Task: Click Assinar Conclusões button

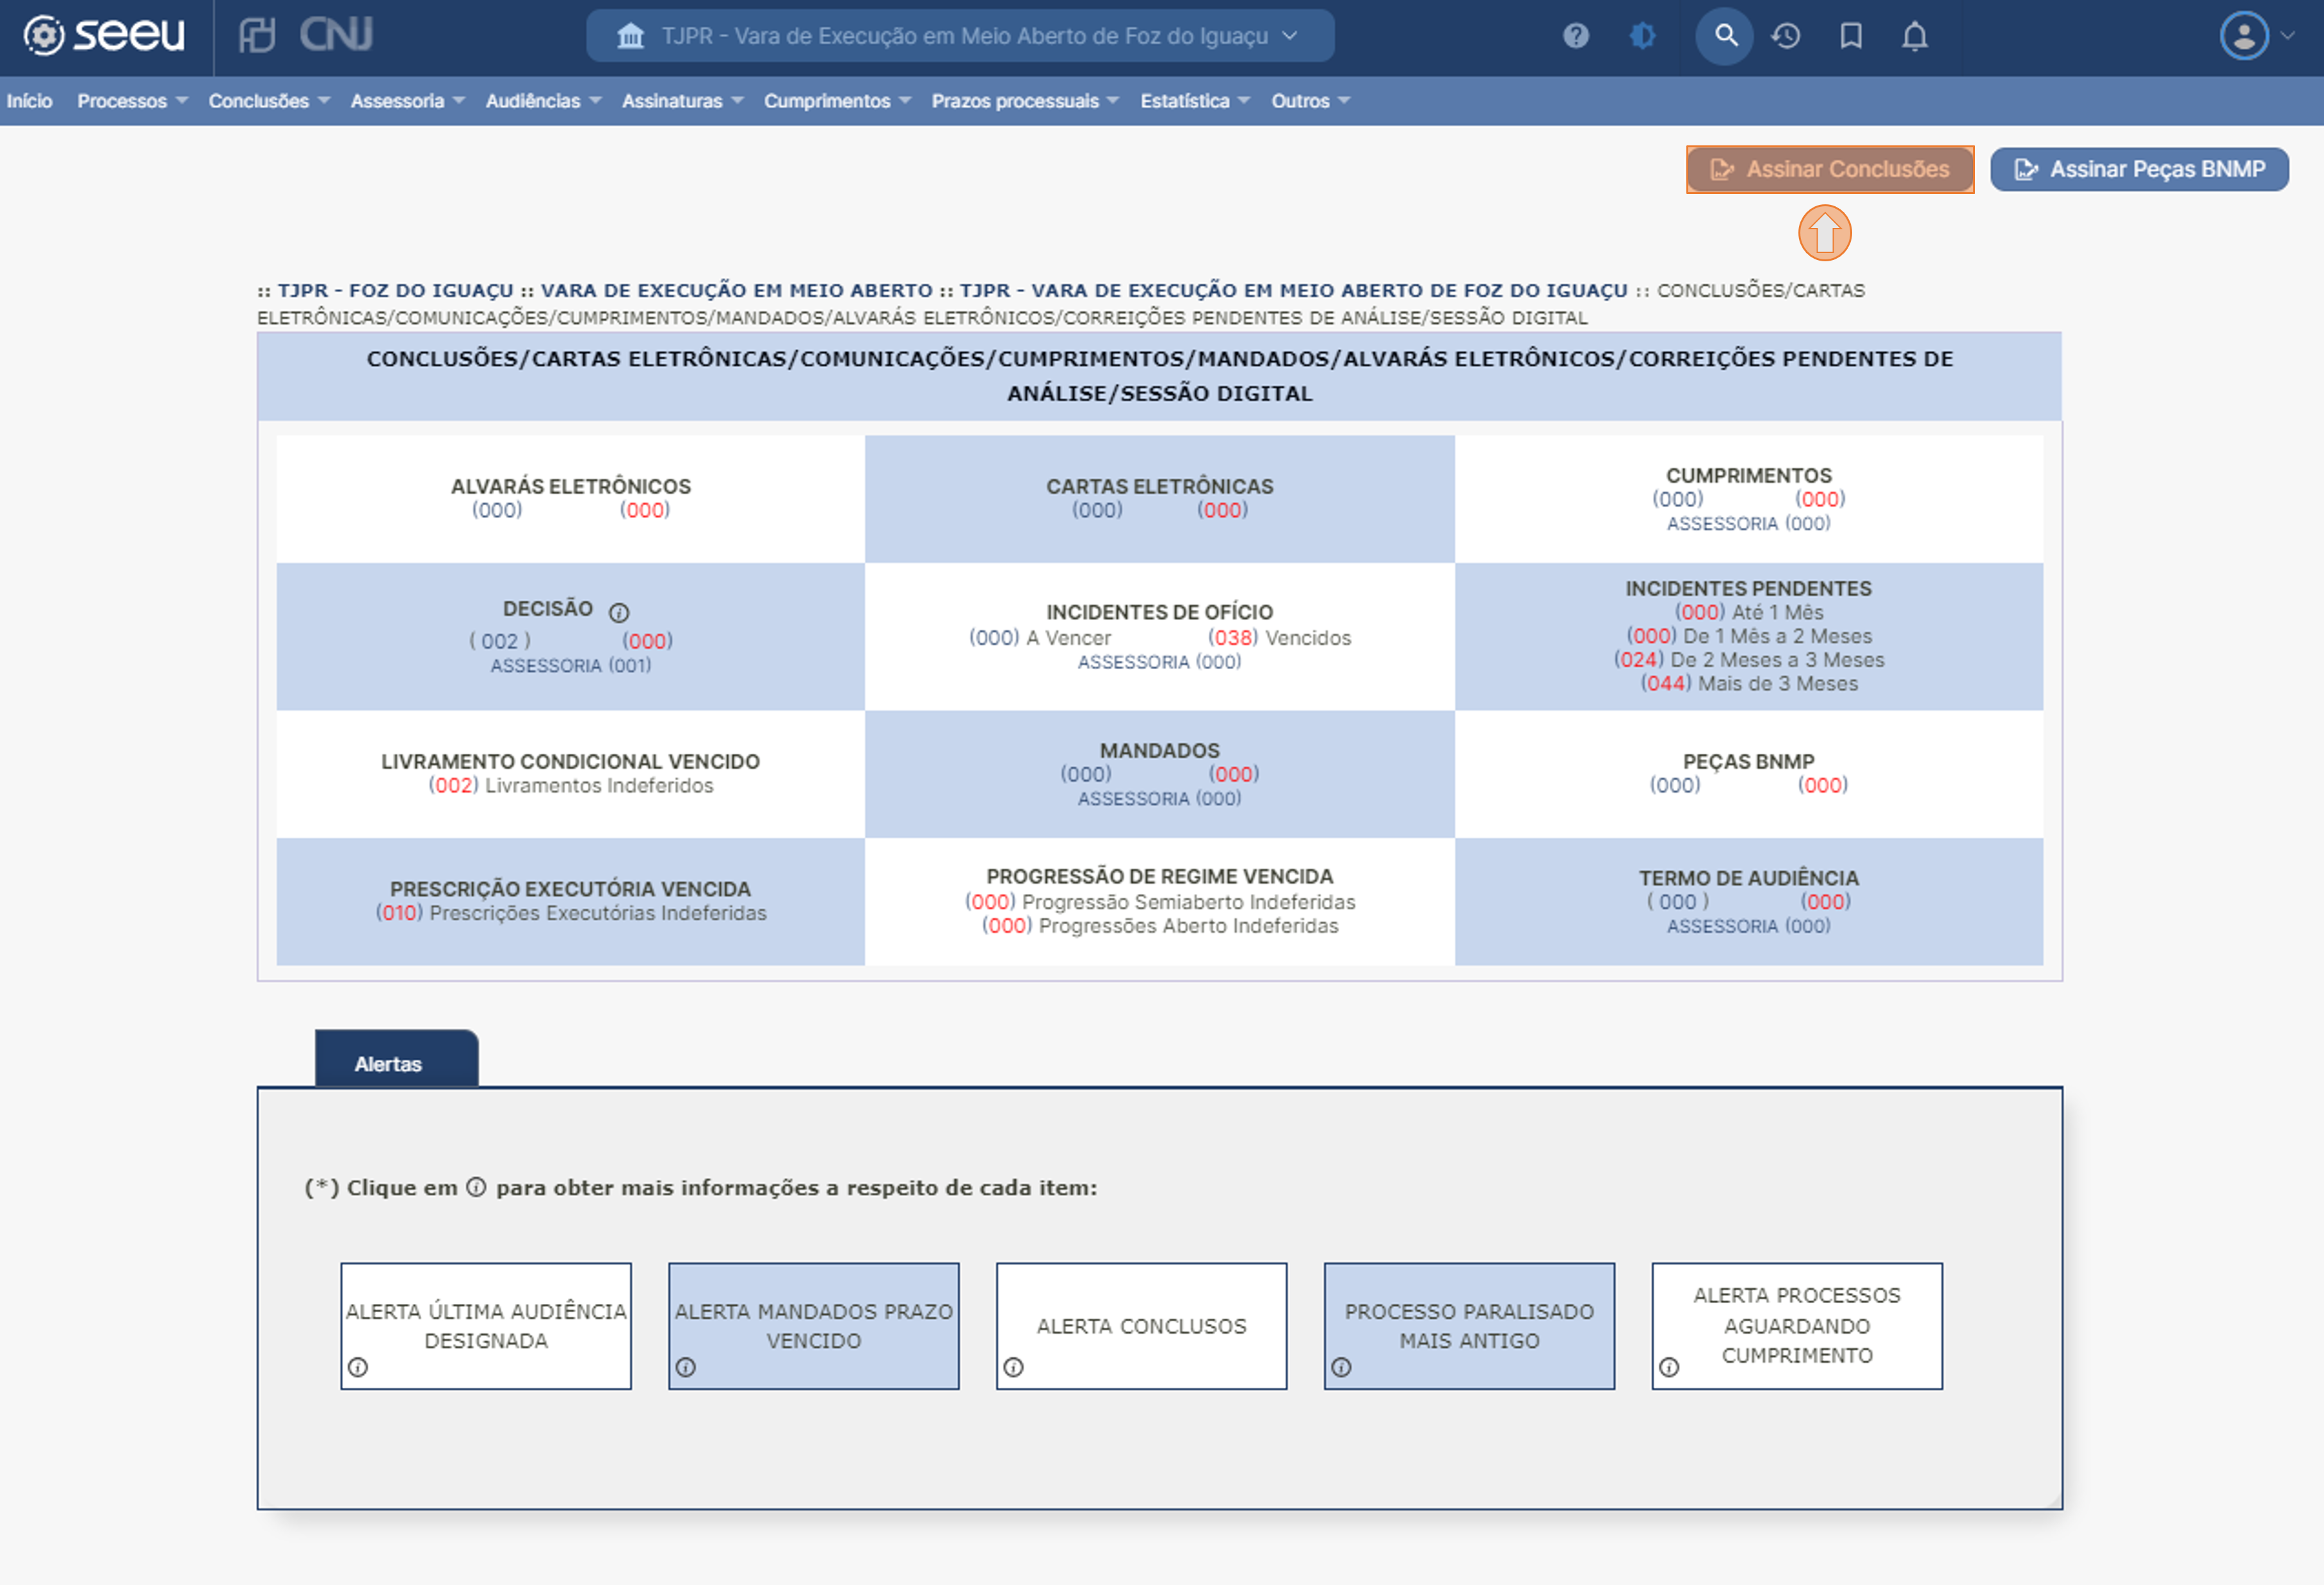Action: [x=1830, y=169]
